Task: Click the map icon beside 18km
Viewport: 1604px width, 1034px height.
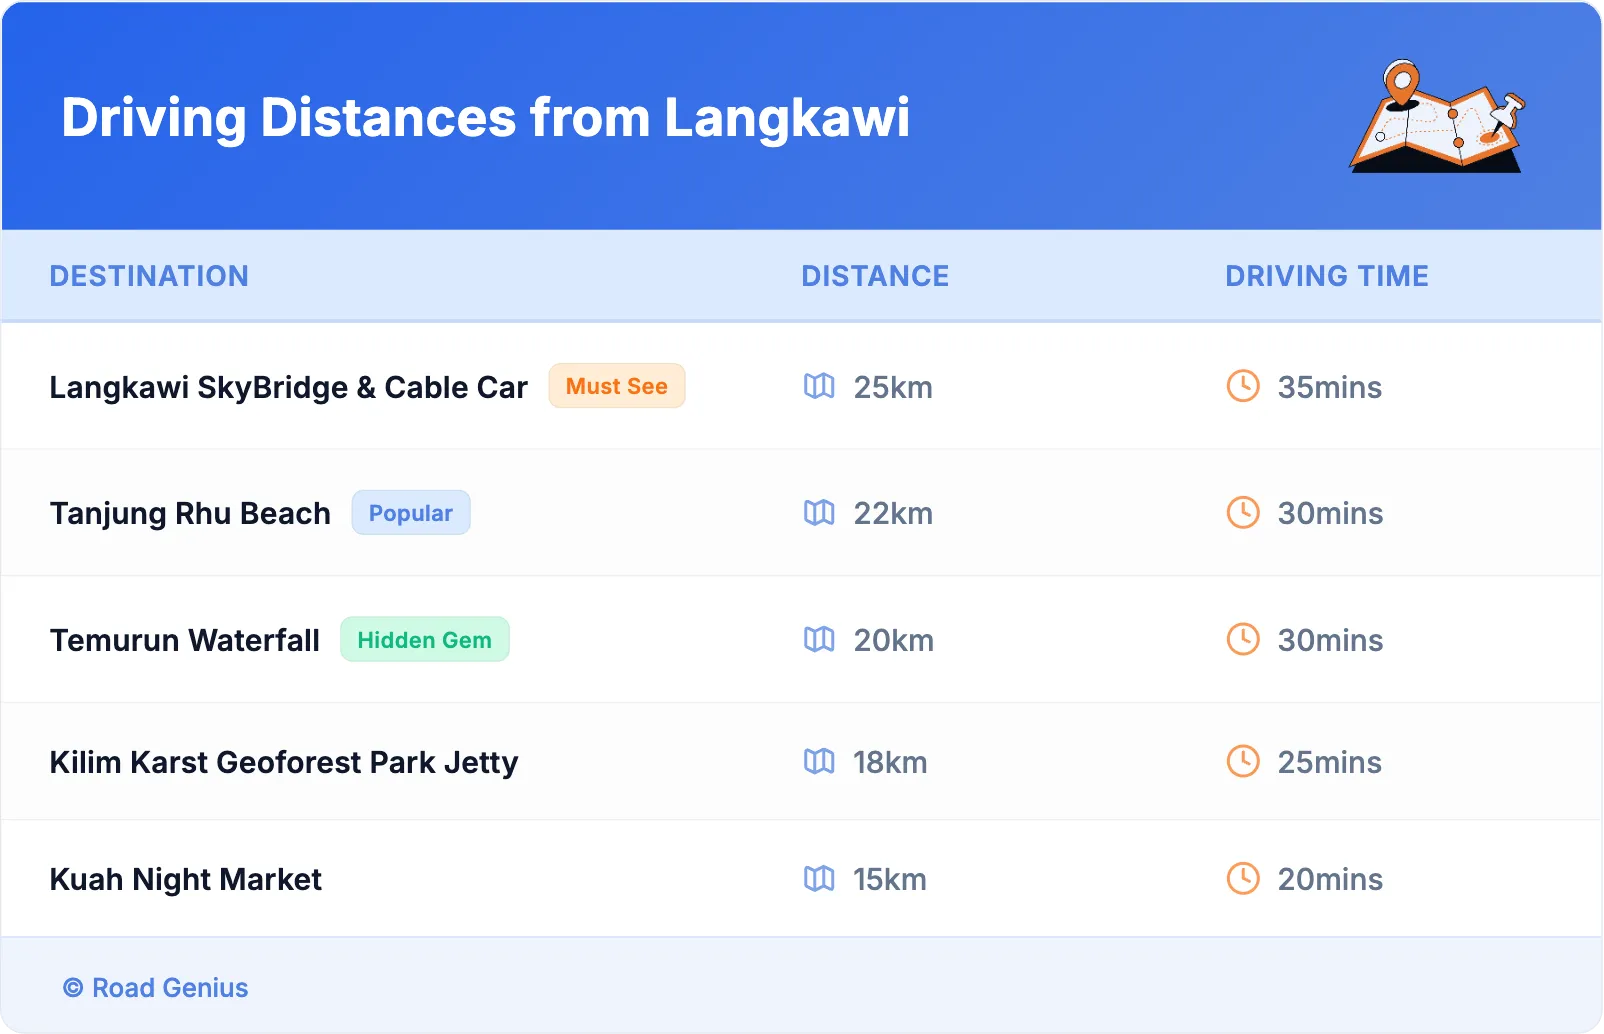Action: tap(819, 762)
